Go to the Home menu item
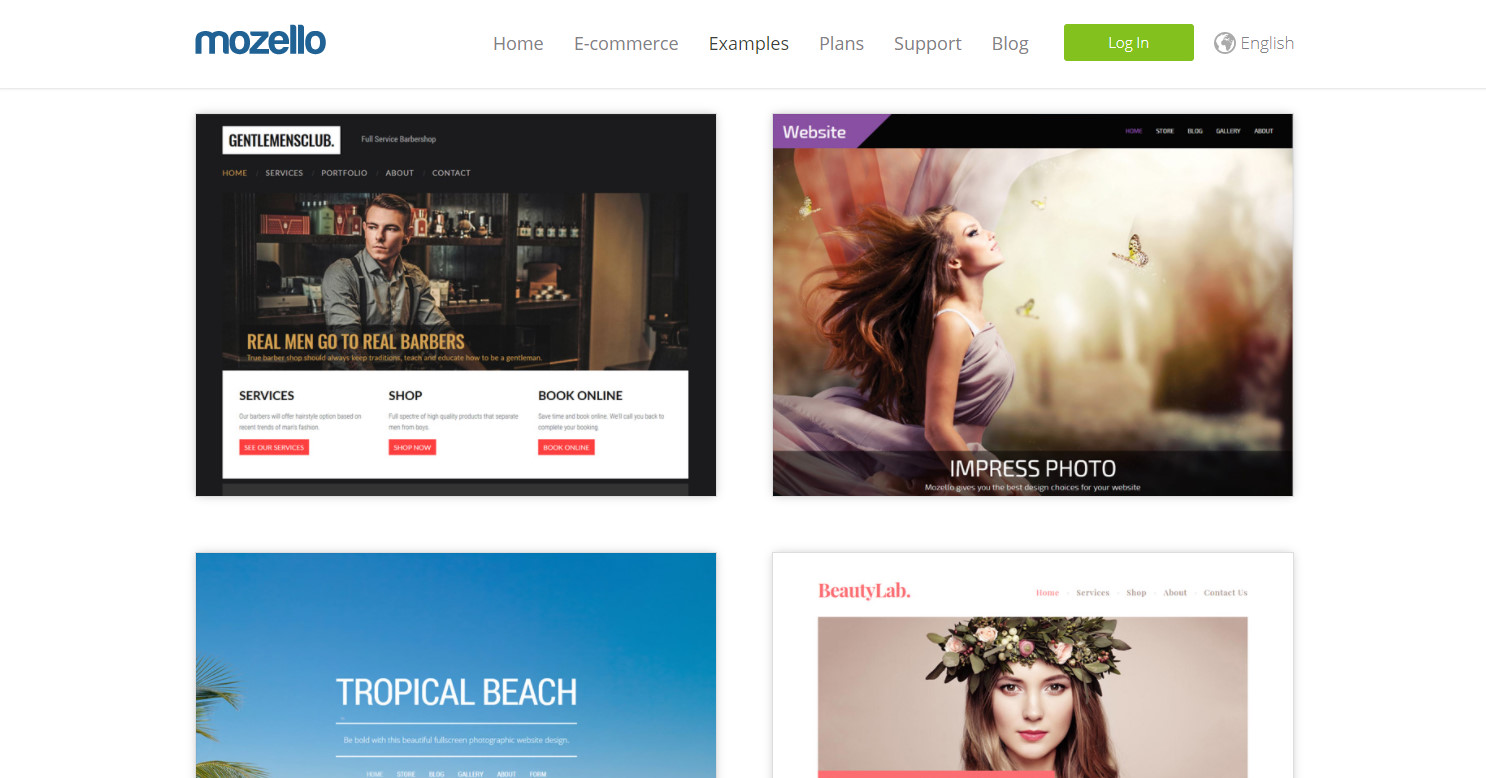This screenshot has width=1486, height=778. (x=518, y=43)
